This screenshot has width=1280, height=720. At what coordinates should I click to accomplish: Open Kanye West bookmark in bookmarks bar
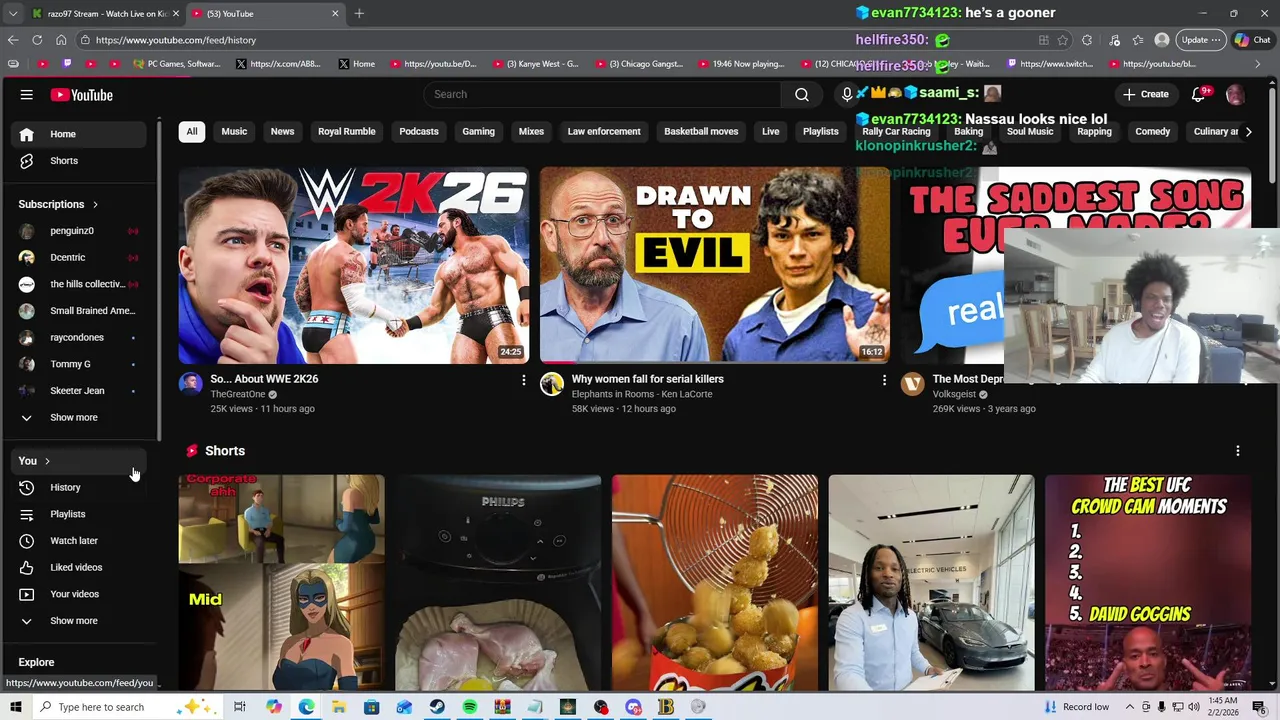coord(535,64)
